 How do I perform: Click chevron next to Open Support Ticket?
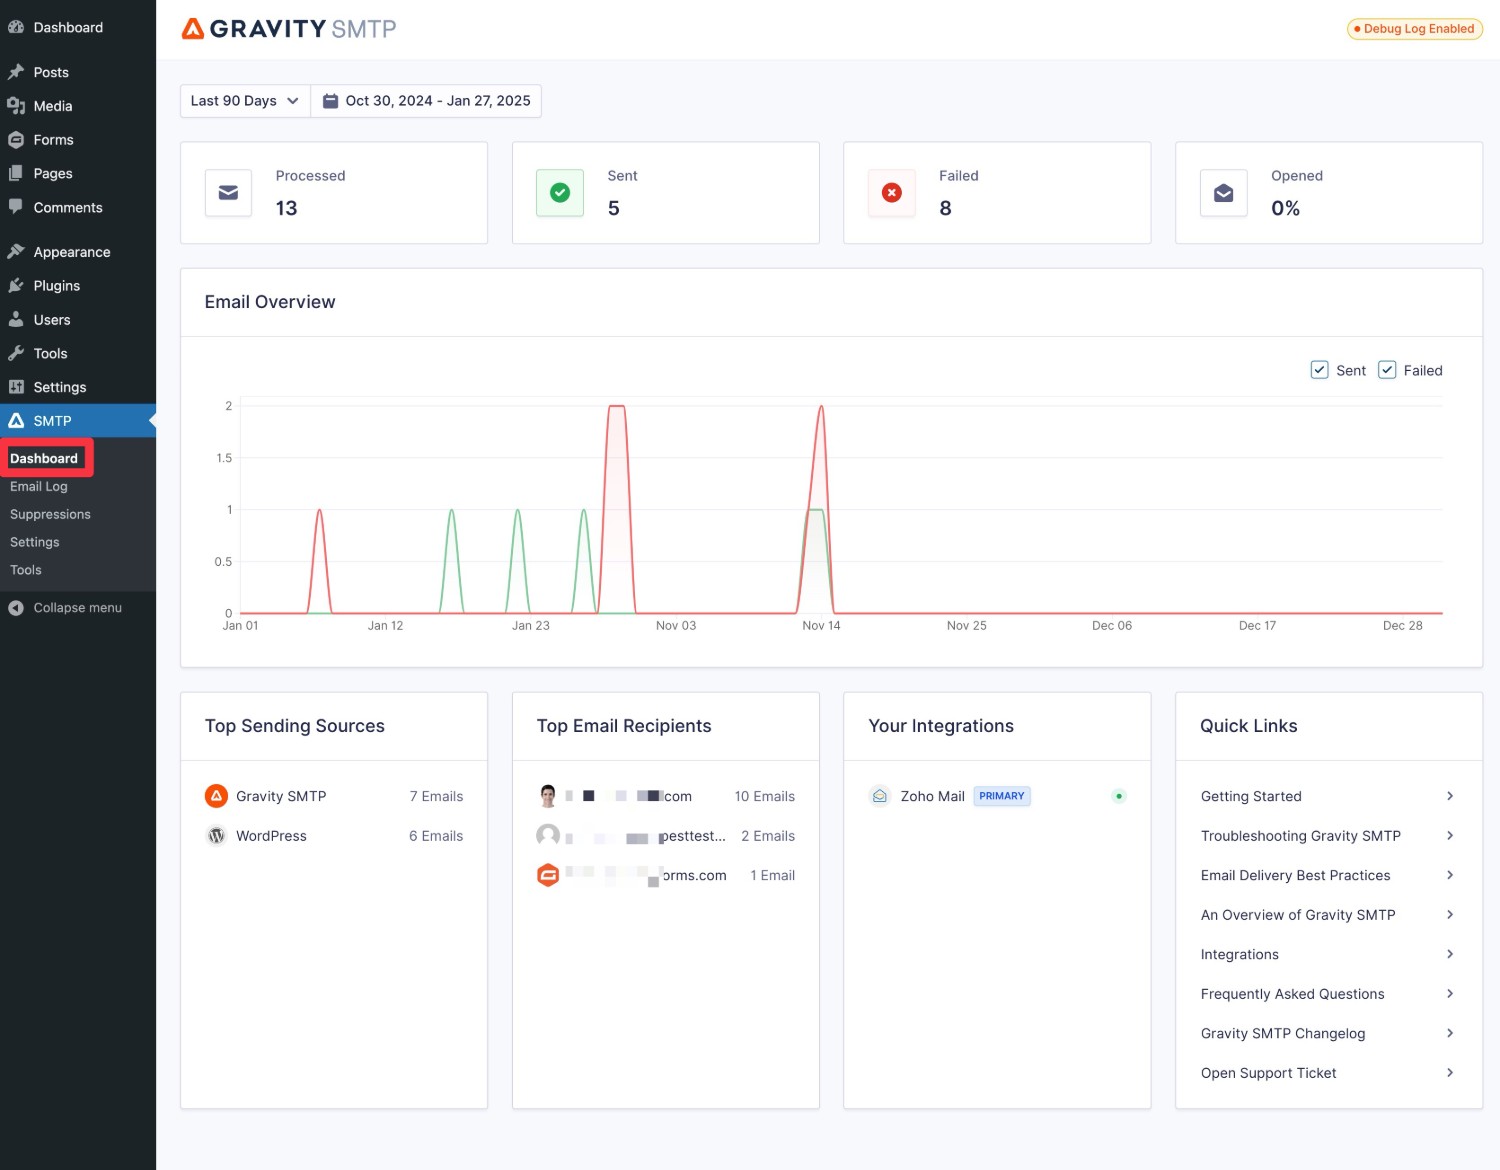pyautogui.click(x=1450, y=1073)
